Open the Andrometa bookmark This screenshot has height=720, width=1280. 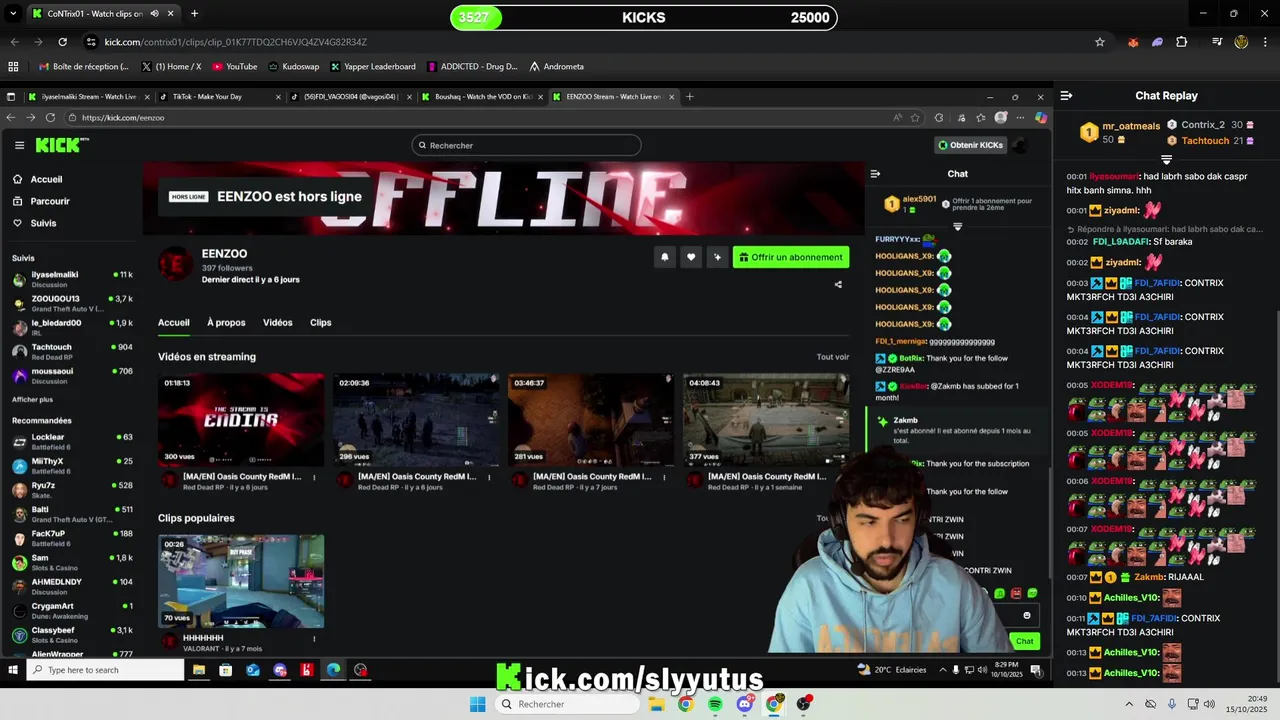[556, 67]
